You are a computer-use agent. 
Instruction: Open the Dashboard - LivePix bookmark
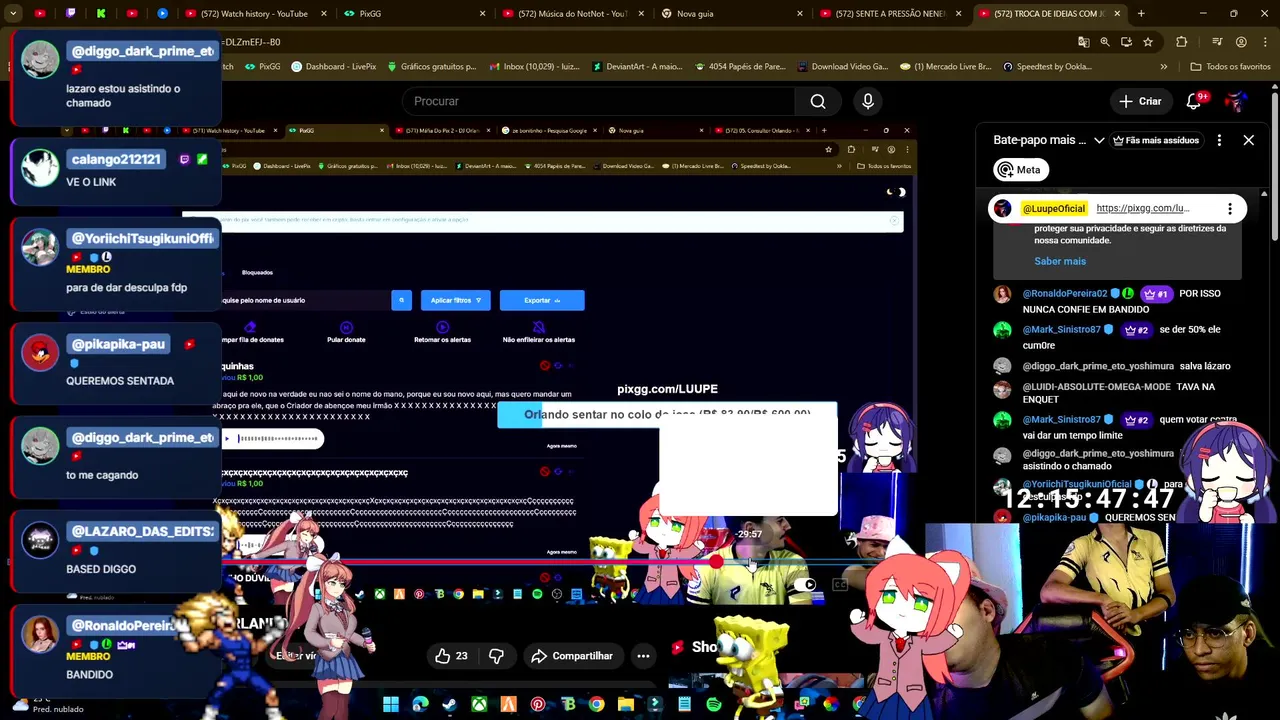pos(333,67)
